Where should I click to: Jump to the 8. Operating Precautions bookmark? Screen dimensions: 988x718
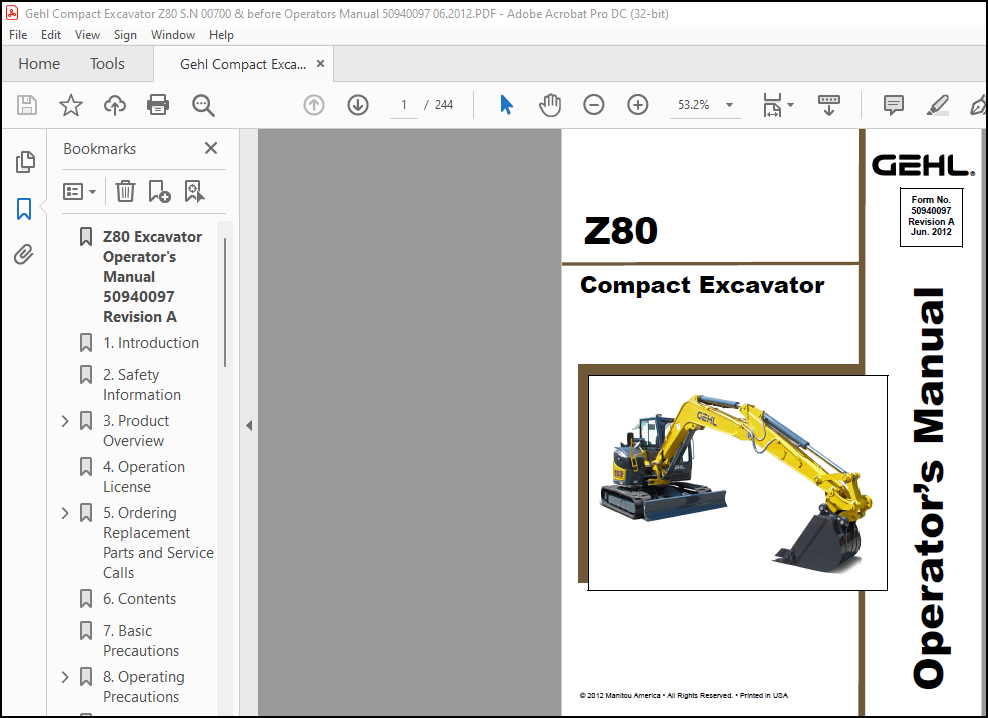click(144, 686)
